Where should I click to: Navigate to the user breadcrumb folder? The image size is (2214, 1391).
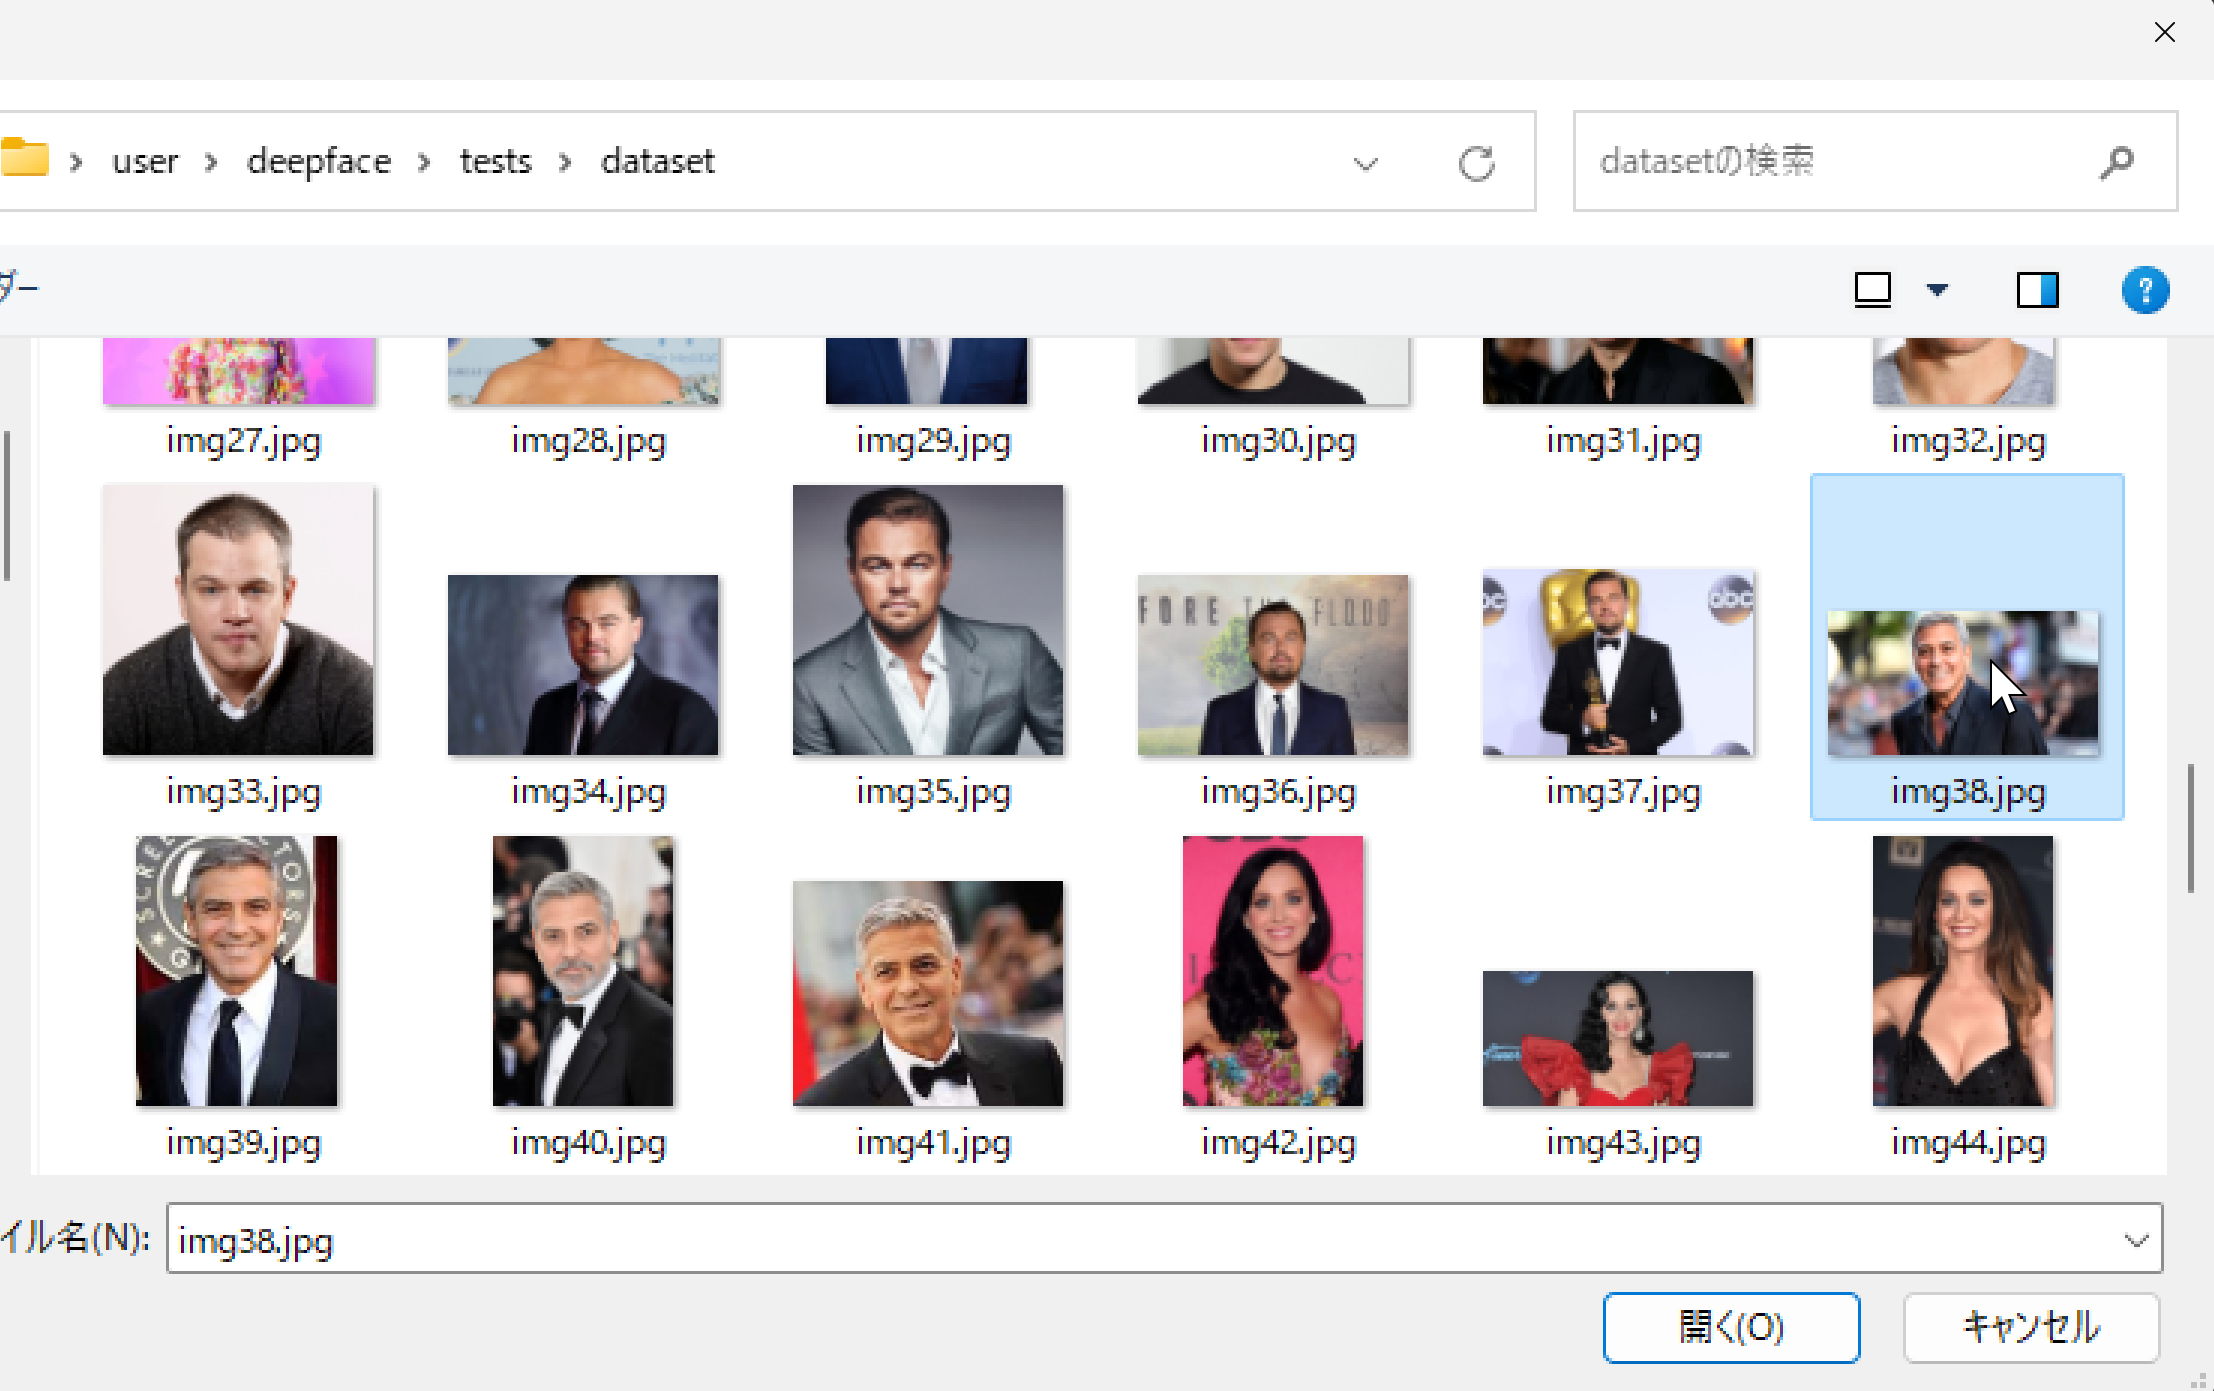[145, 161]
